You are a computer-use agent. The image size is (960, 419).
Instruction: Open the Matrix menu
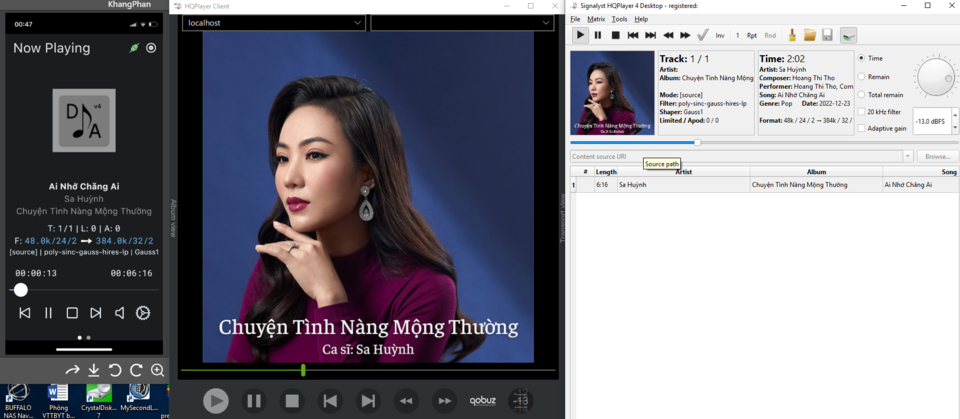point(596,19)
